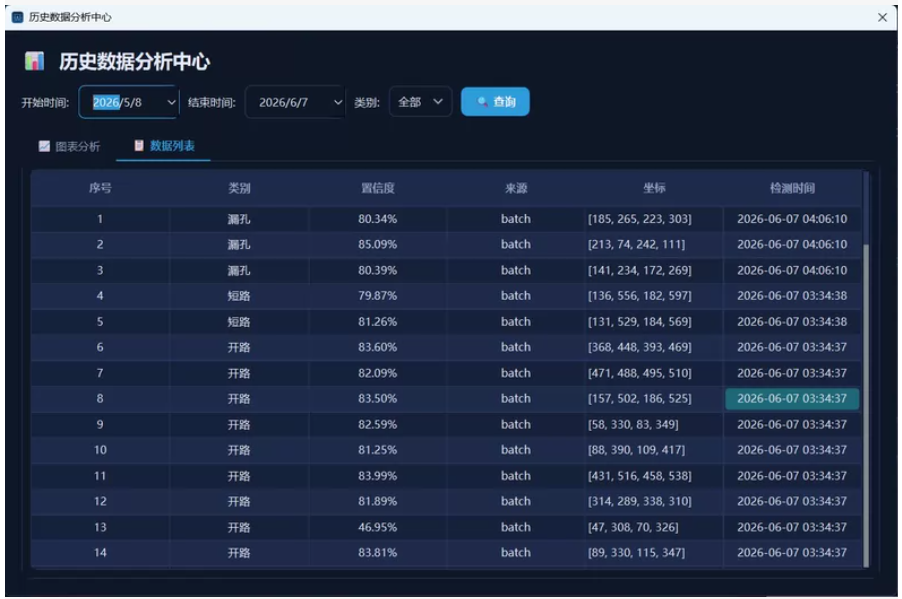
Task: Click the 检测时间 column header
Action: coord(792,188)
